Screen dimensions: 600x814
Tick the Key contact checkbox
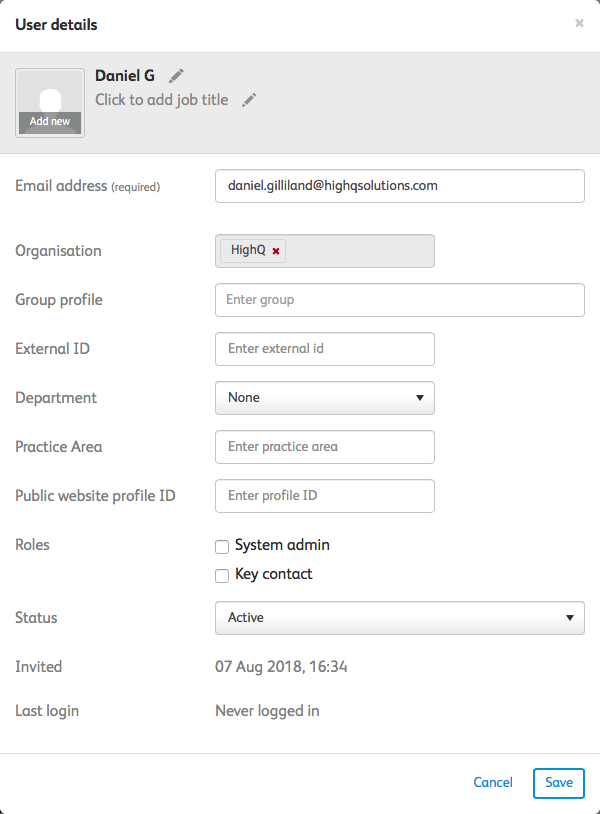[x=222, y=575]
